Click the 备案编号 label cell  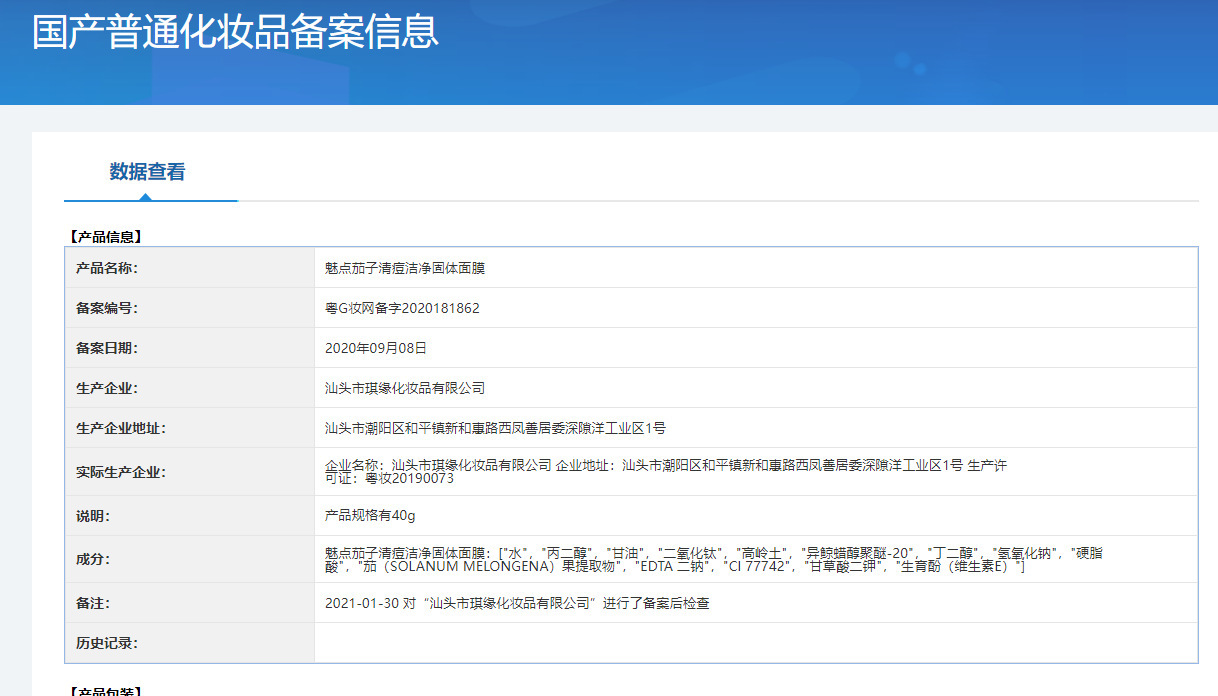pos(190,308)
